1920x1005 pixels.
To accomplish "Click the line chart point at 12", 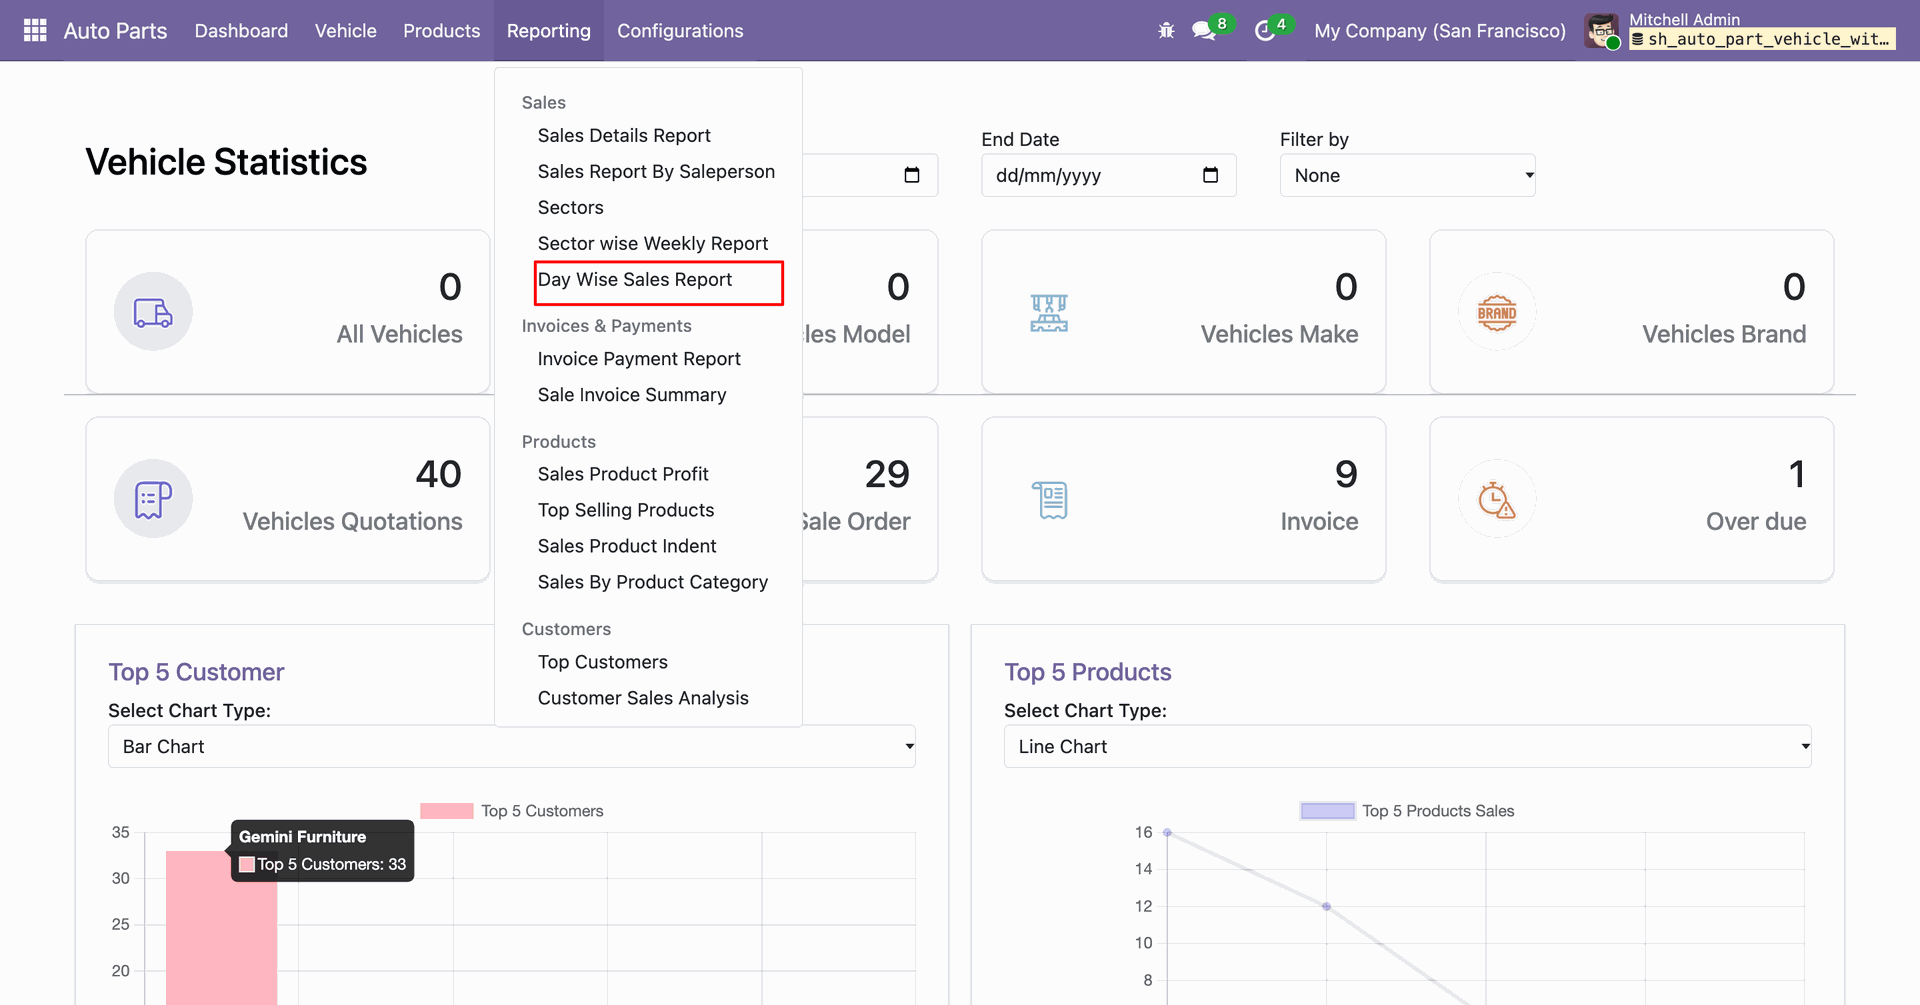I will 1326,907.
